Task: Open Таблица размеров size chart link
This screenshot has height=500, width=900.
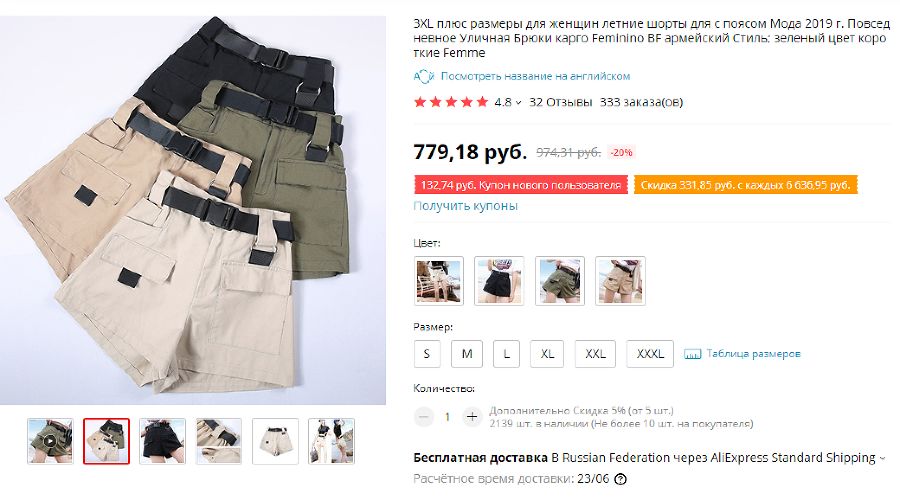Action: point(753,354)
